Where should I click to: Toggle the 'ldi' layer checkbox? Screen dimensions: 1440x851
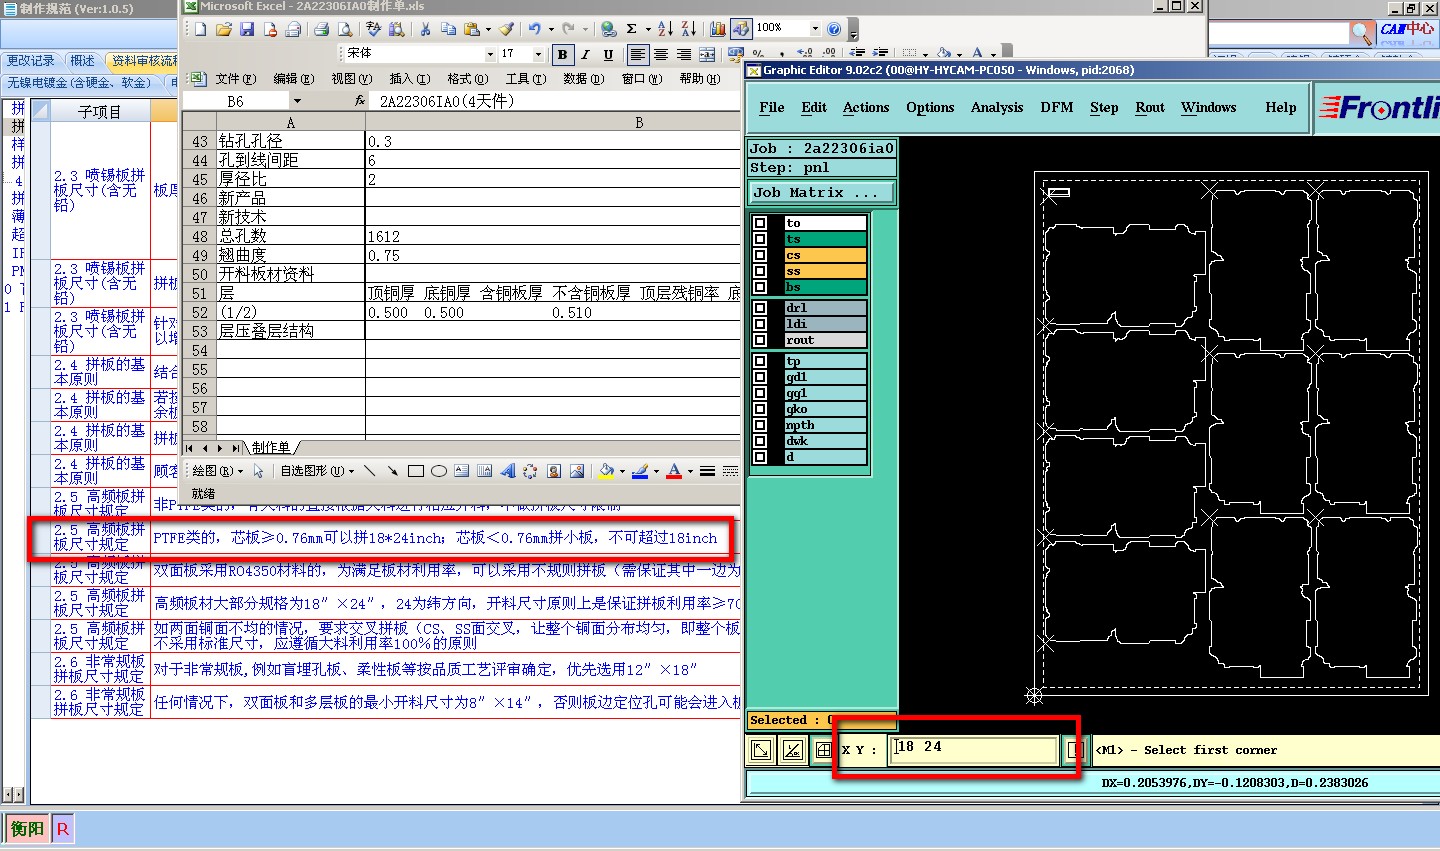(x=760, y=324)
